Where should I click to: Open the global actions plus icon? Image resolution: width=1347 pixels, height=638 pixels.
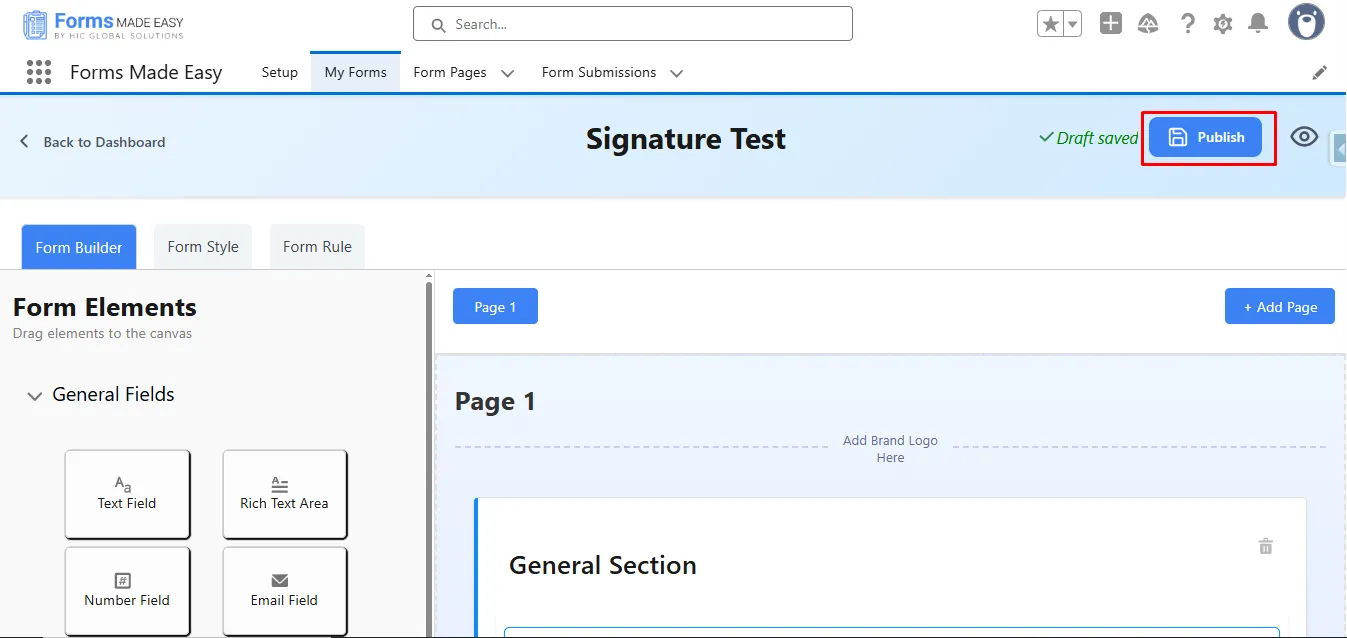[1110, 24]
